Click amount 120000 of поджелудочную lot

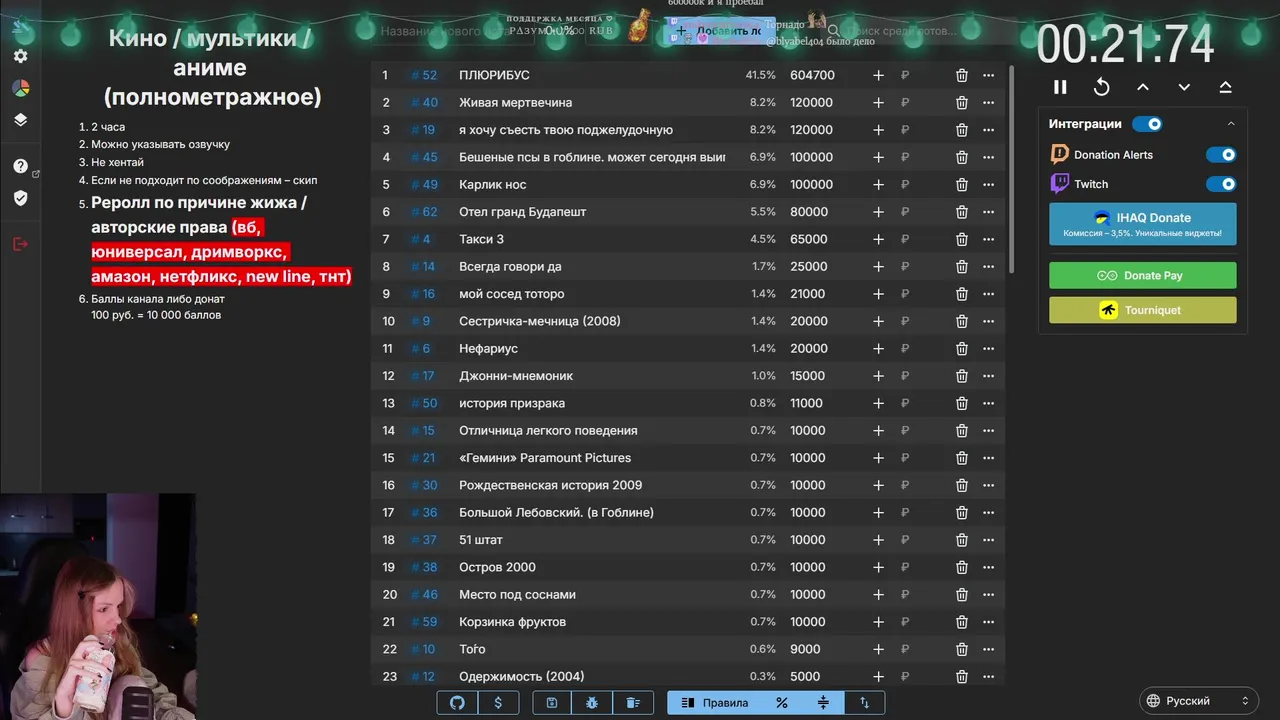point(811,130)
